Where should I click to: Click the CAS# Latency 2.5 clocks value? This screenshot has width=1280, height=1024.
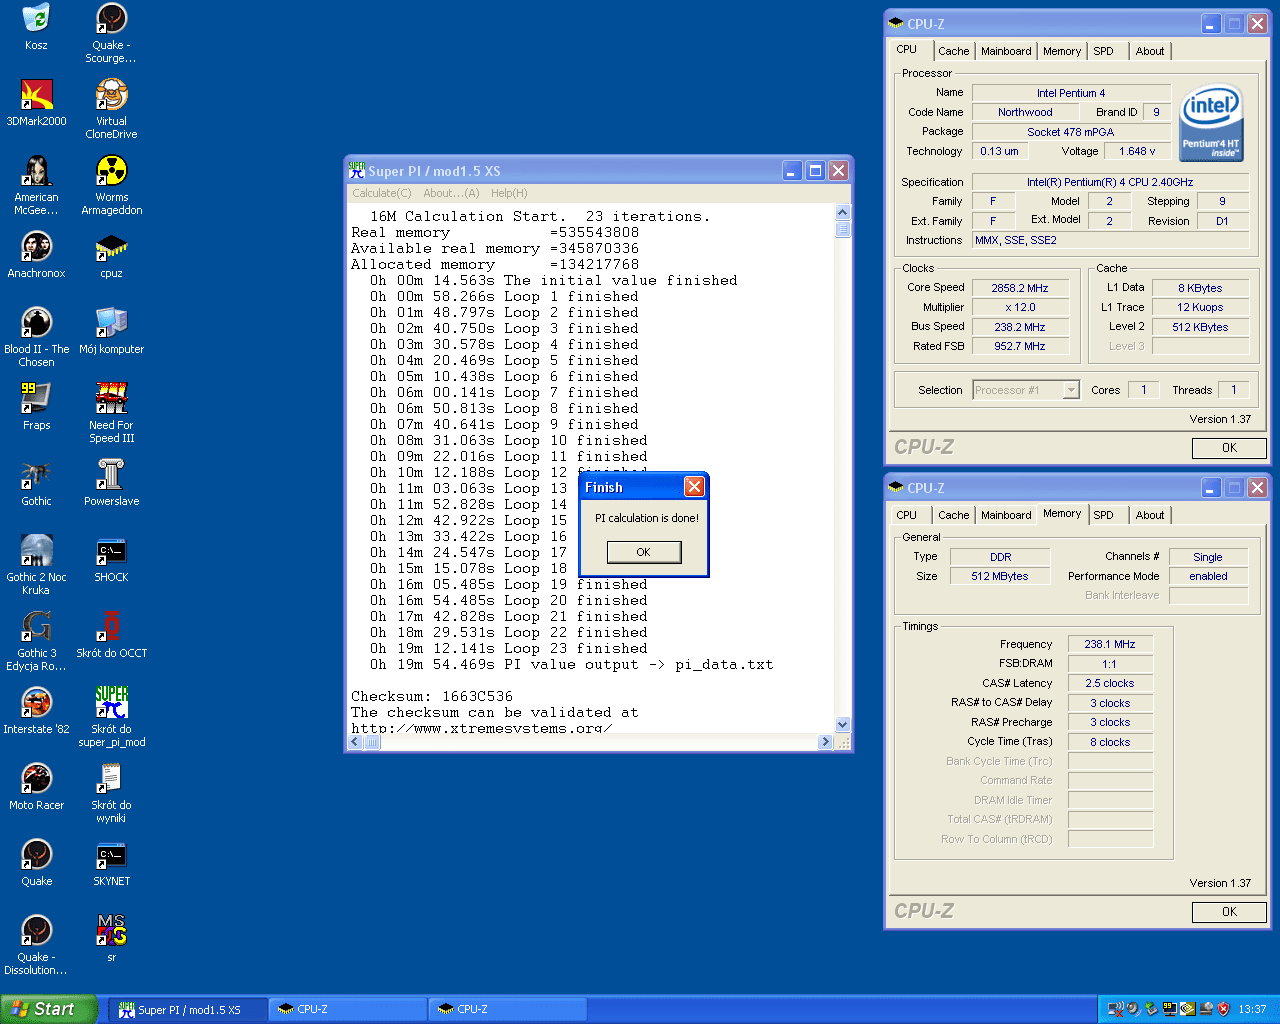1110,684
